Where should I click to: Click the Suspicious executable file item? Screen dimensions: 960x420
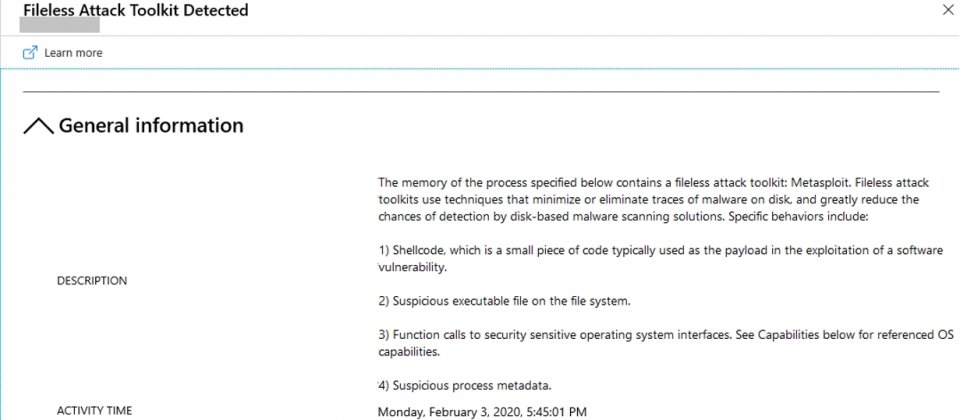[x=504, y=301]
